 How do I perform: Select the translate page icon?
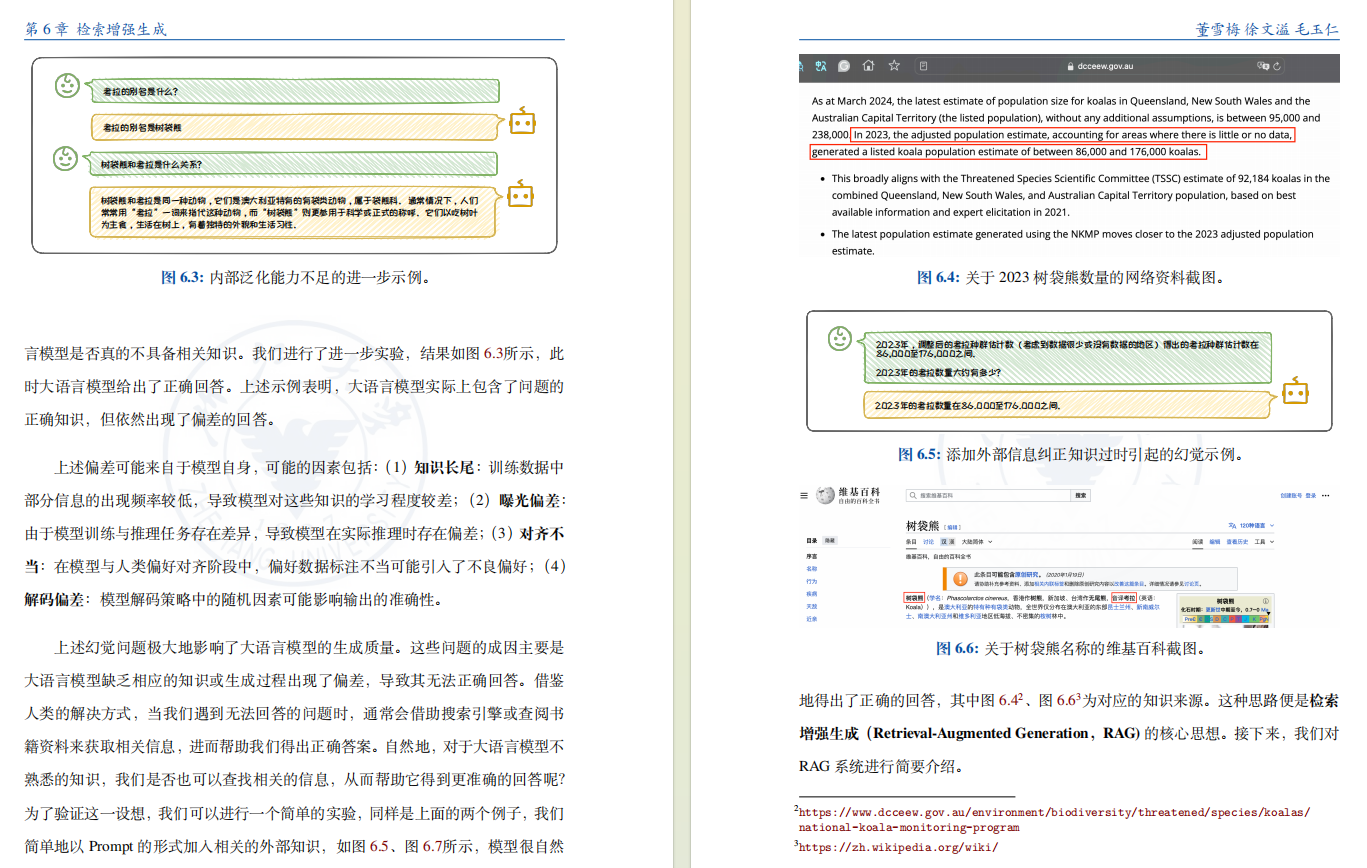[821, 66]
